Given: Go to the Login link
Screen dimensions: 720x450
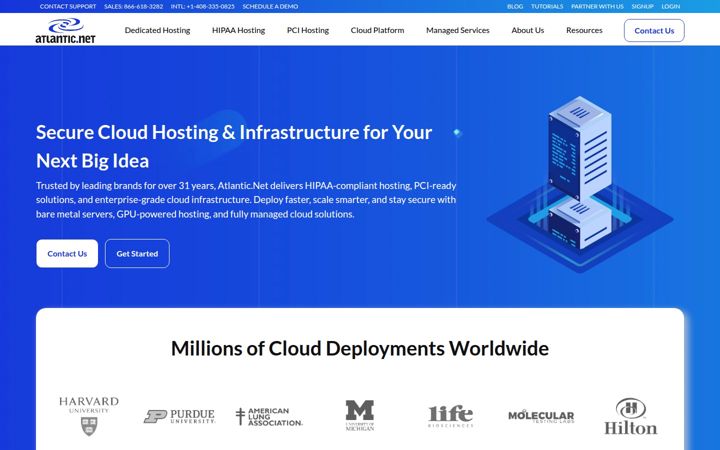Looking at the screenshot, I should coord(670,6).
